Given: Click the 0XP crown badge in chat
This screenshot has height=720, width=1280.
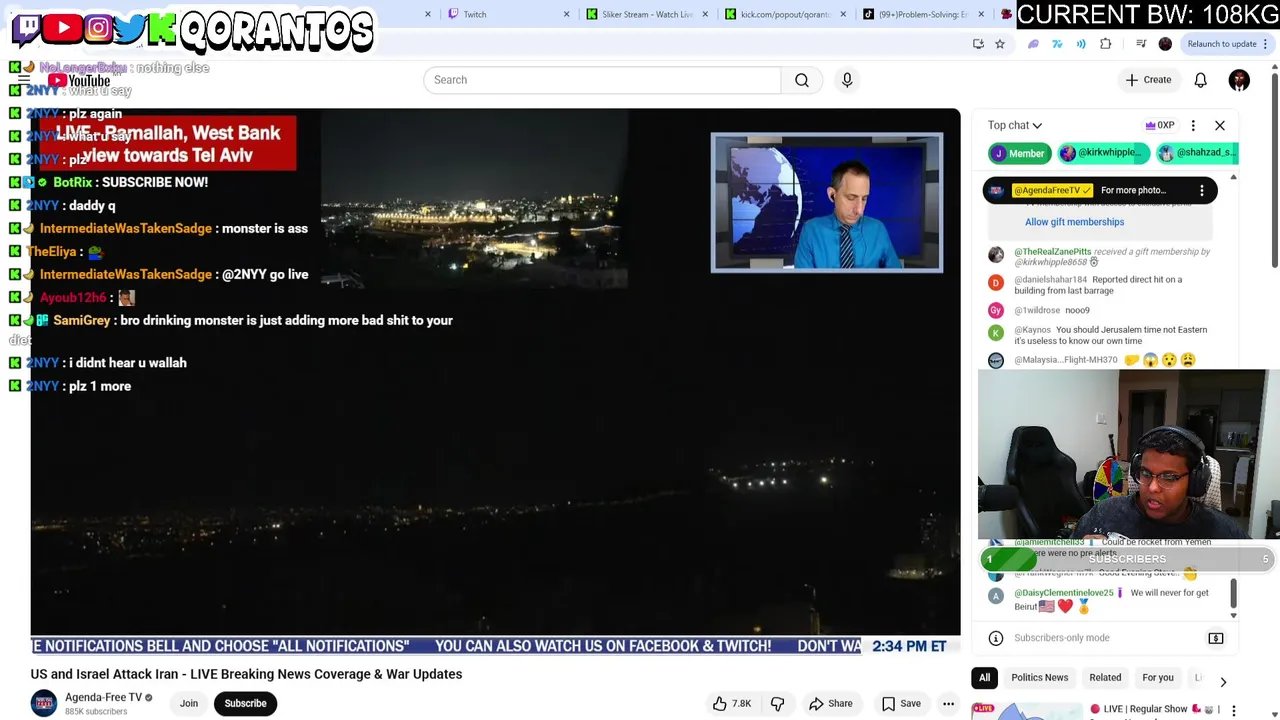Looking at the screenshot, I should [1160, 125].
